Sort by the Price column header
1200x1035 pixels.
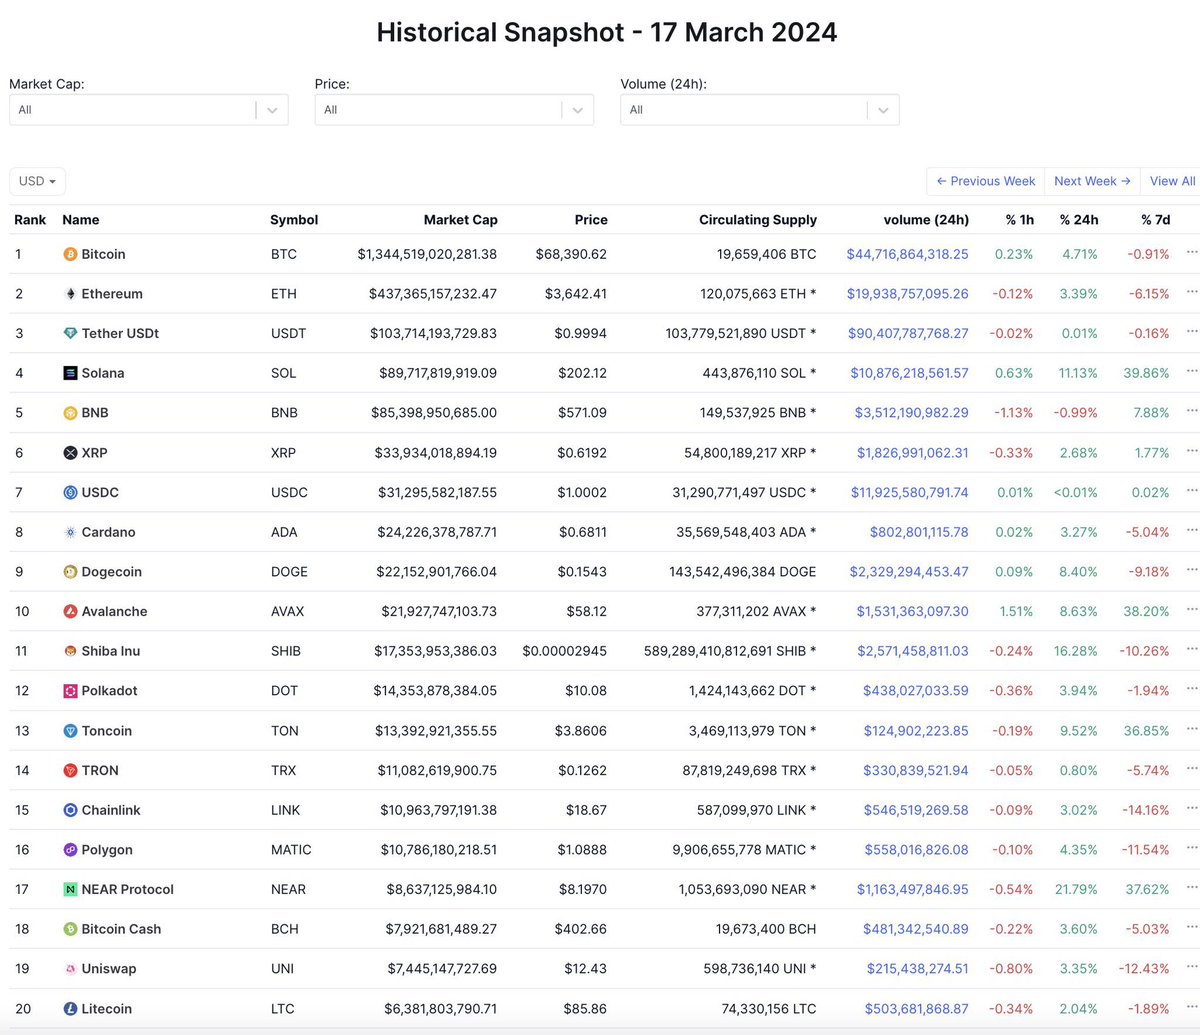tap(591, 220)
